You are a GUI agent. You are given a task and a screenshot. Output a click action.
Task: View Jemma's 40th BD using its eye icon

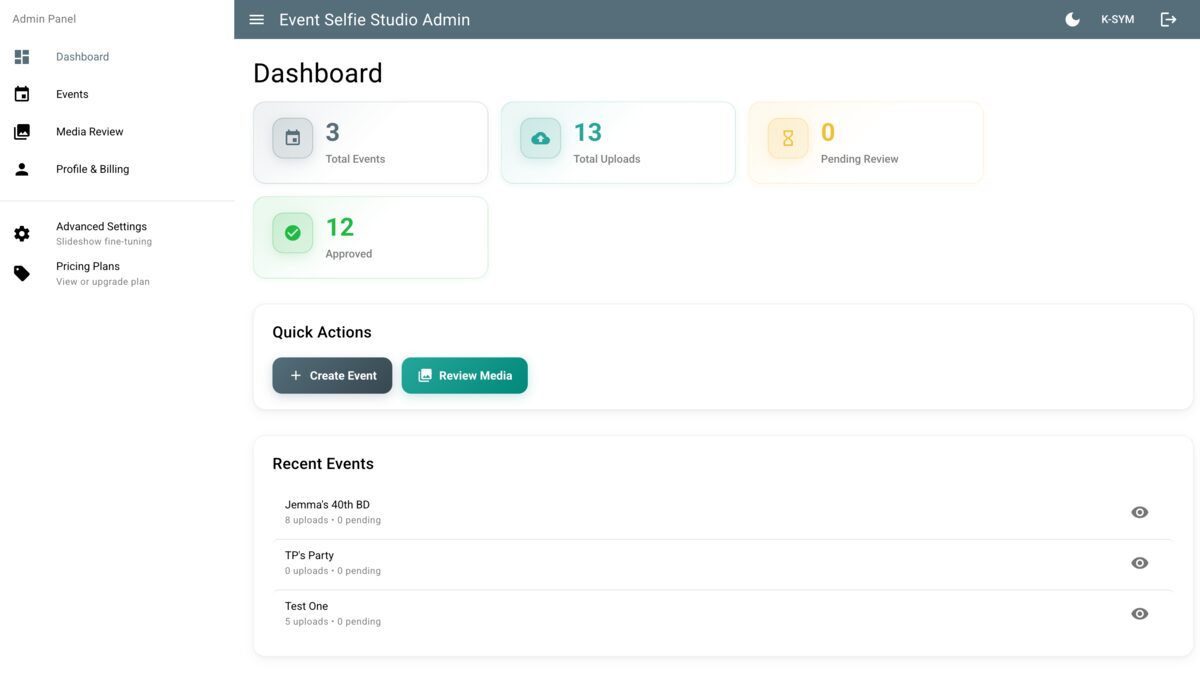pos(1139,511)
